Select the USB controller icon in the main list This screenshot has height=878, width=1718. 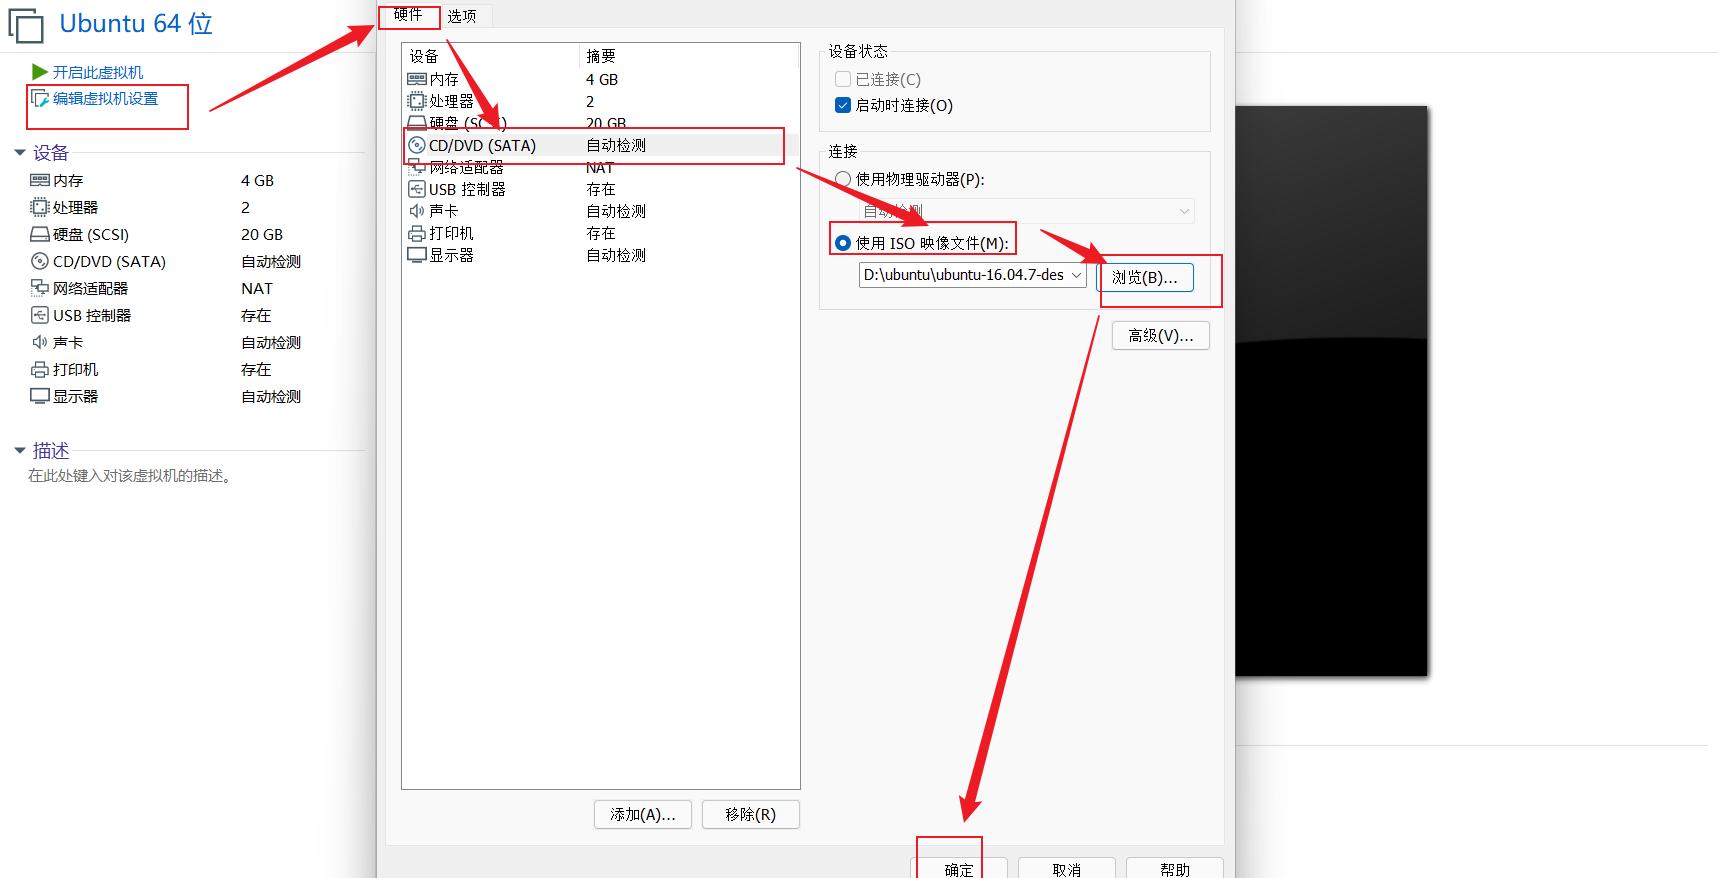click(40, 315)
